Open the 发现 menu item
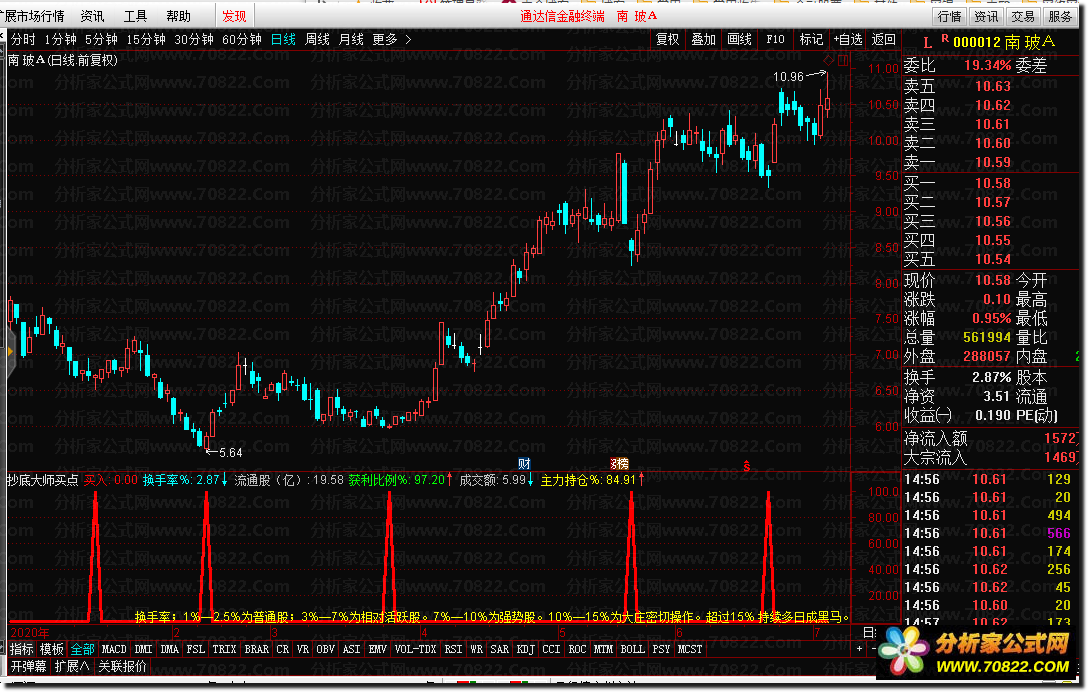The width and height of the screenshot is (1089, 692). coord(234,16)
